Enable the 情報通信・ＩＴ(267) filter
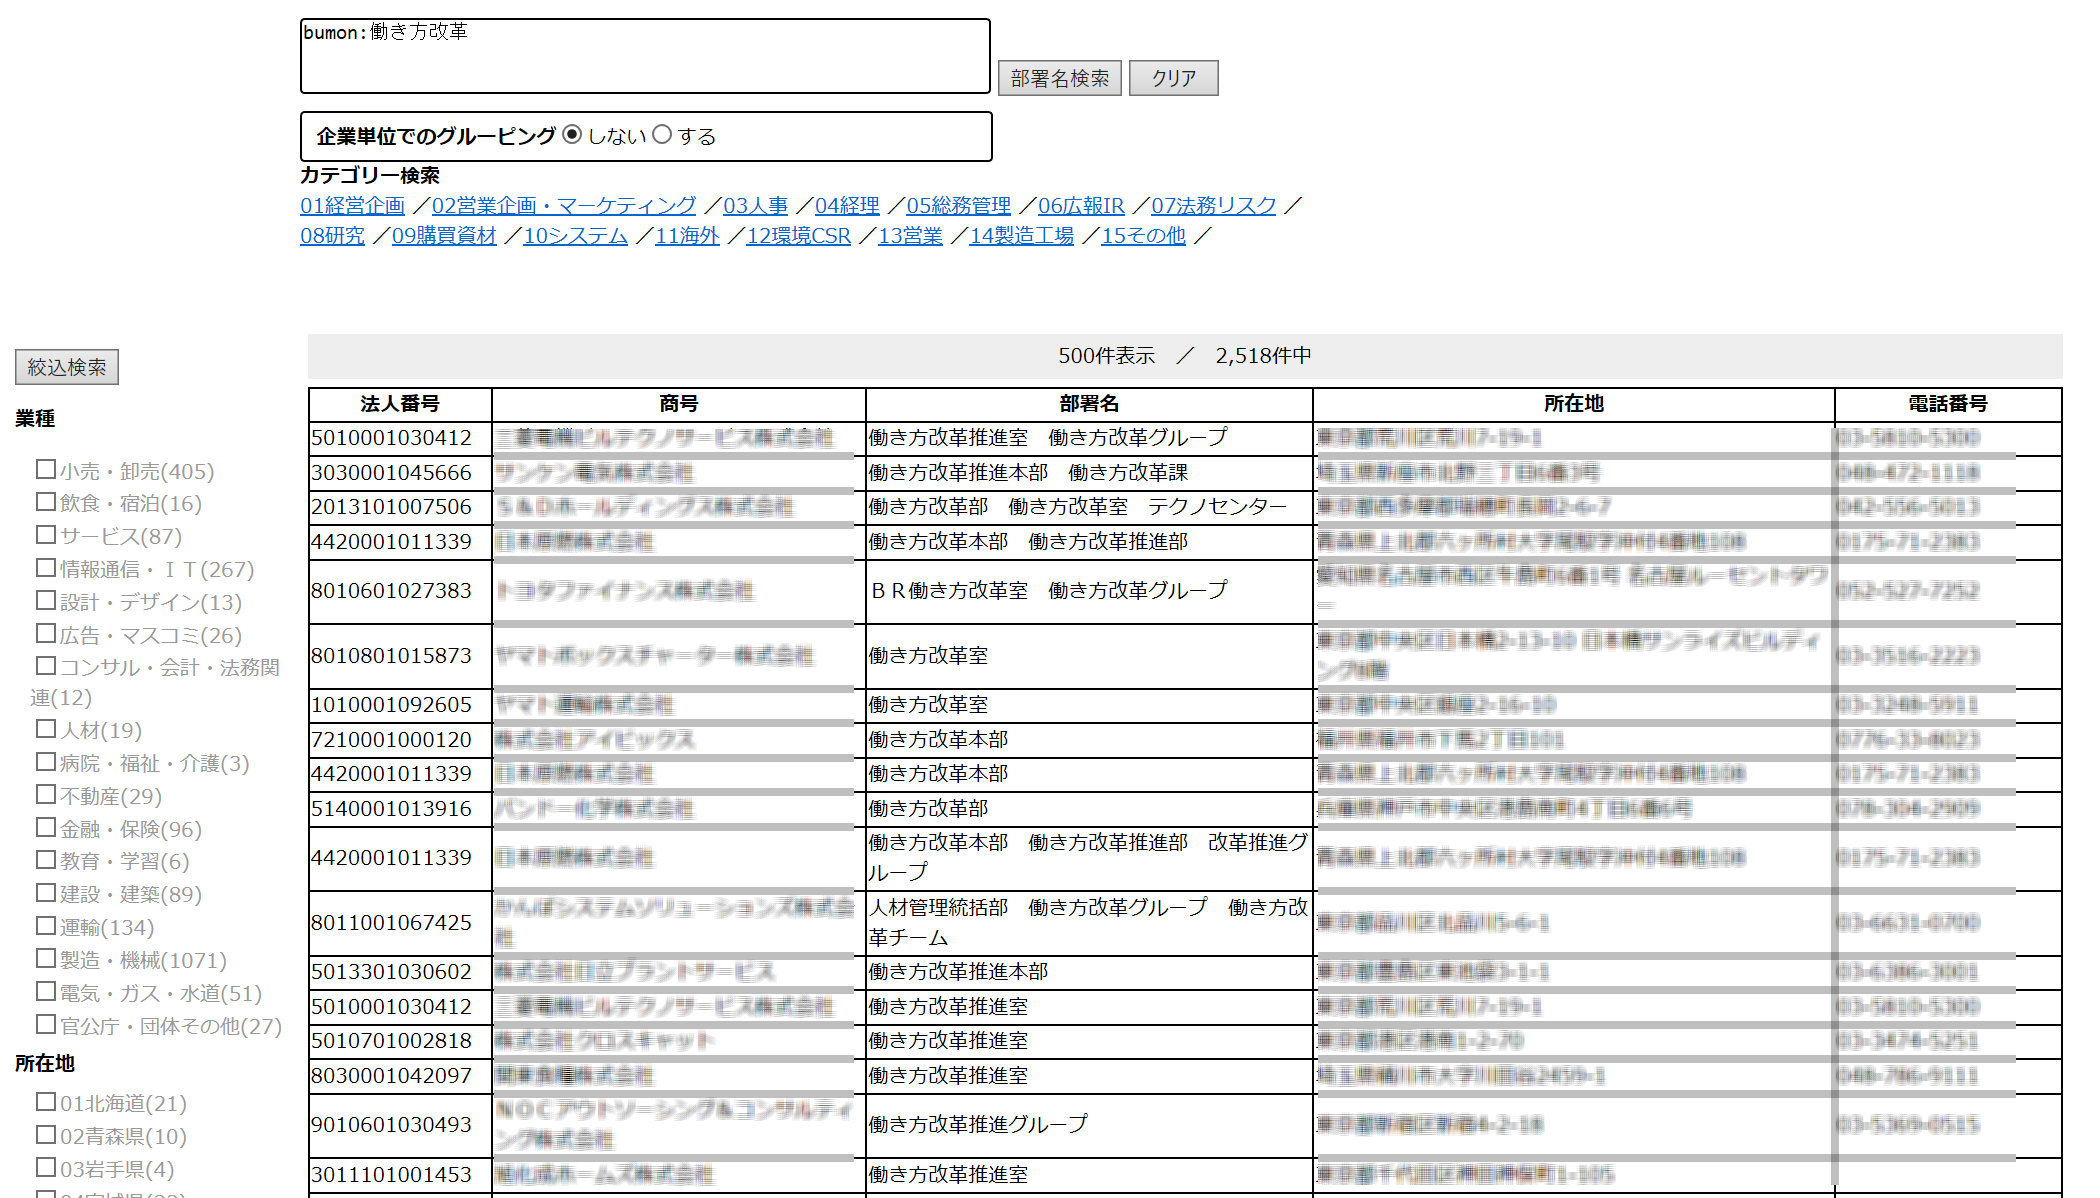The image size is (2100, 1198). 44,566
